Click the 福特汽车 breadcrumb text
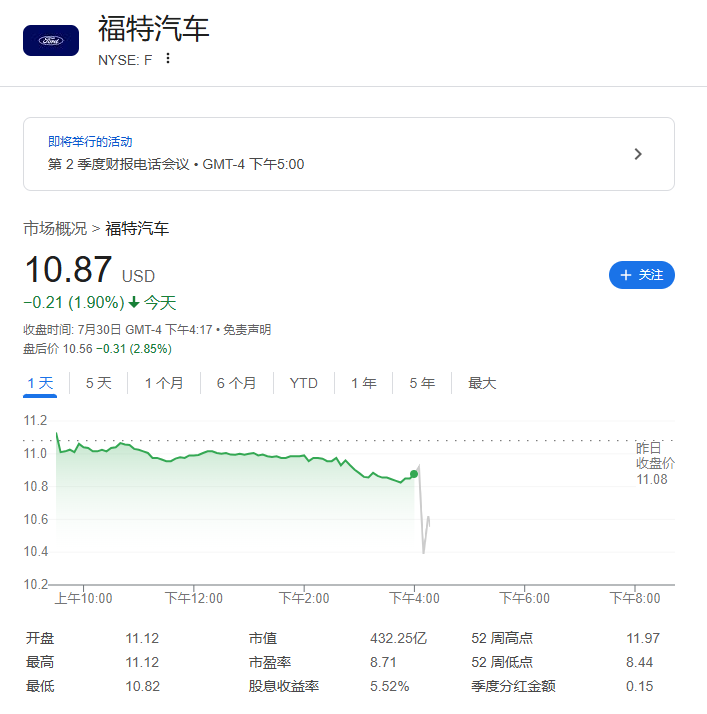707x714 pixels. (137, 229)
